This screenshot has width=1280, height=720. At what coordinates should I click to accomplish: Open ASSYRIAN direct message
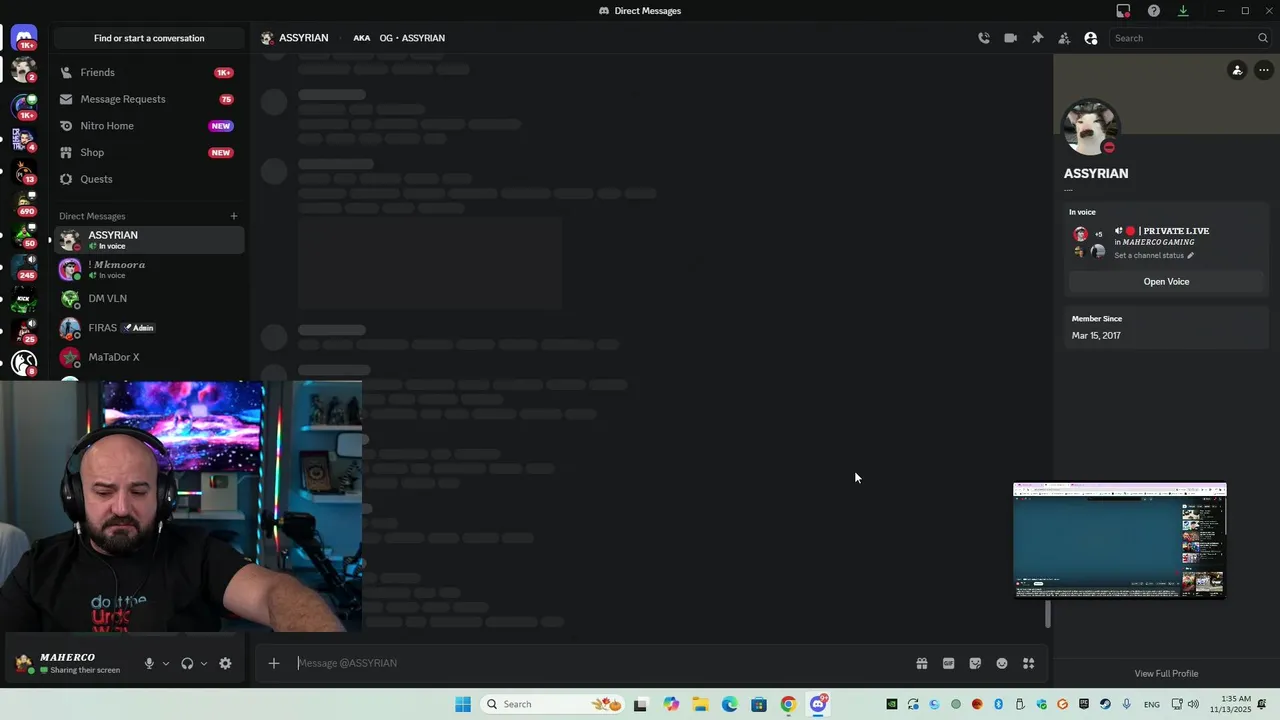coord(149,240)
